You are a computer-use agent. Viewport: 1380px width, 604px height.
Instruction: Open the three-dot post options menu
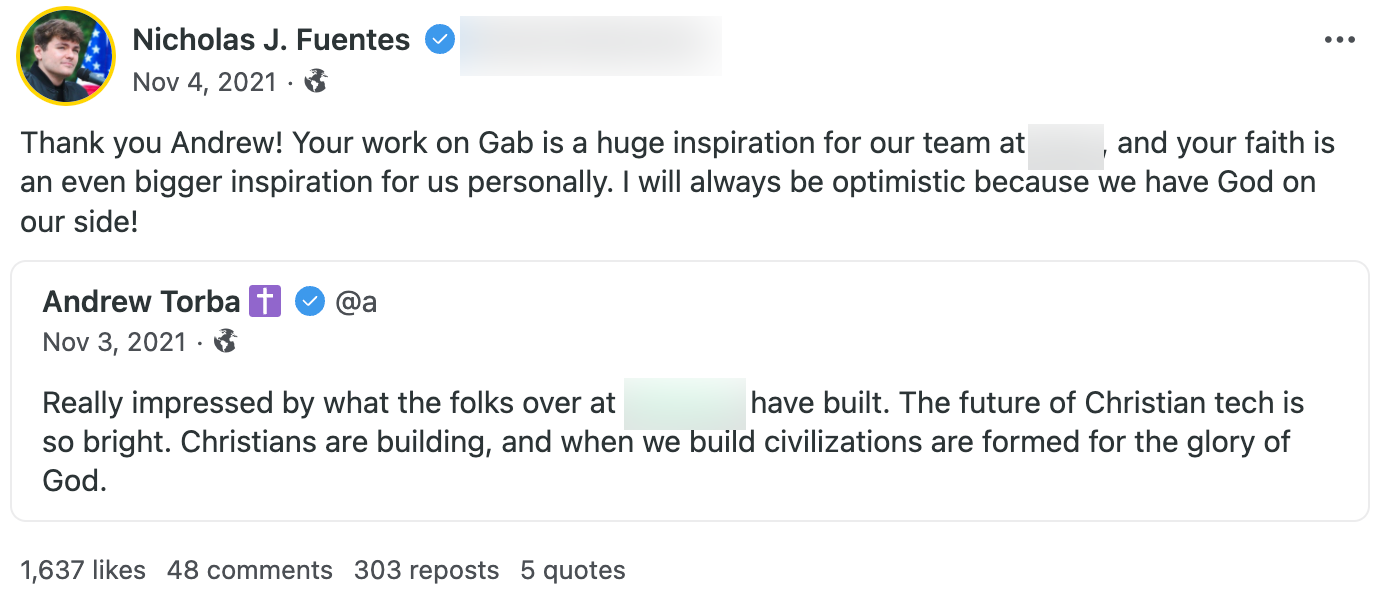1339,39
